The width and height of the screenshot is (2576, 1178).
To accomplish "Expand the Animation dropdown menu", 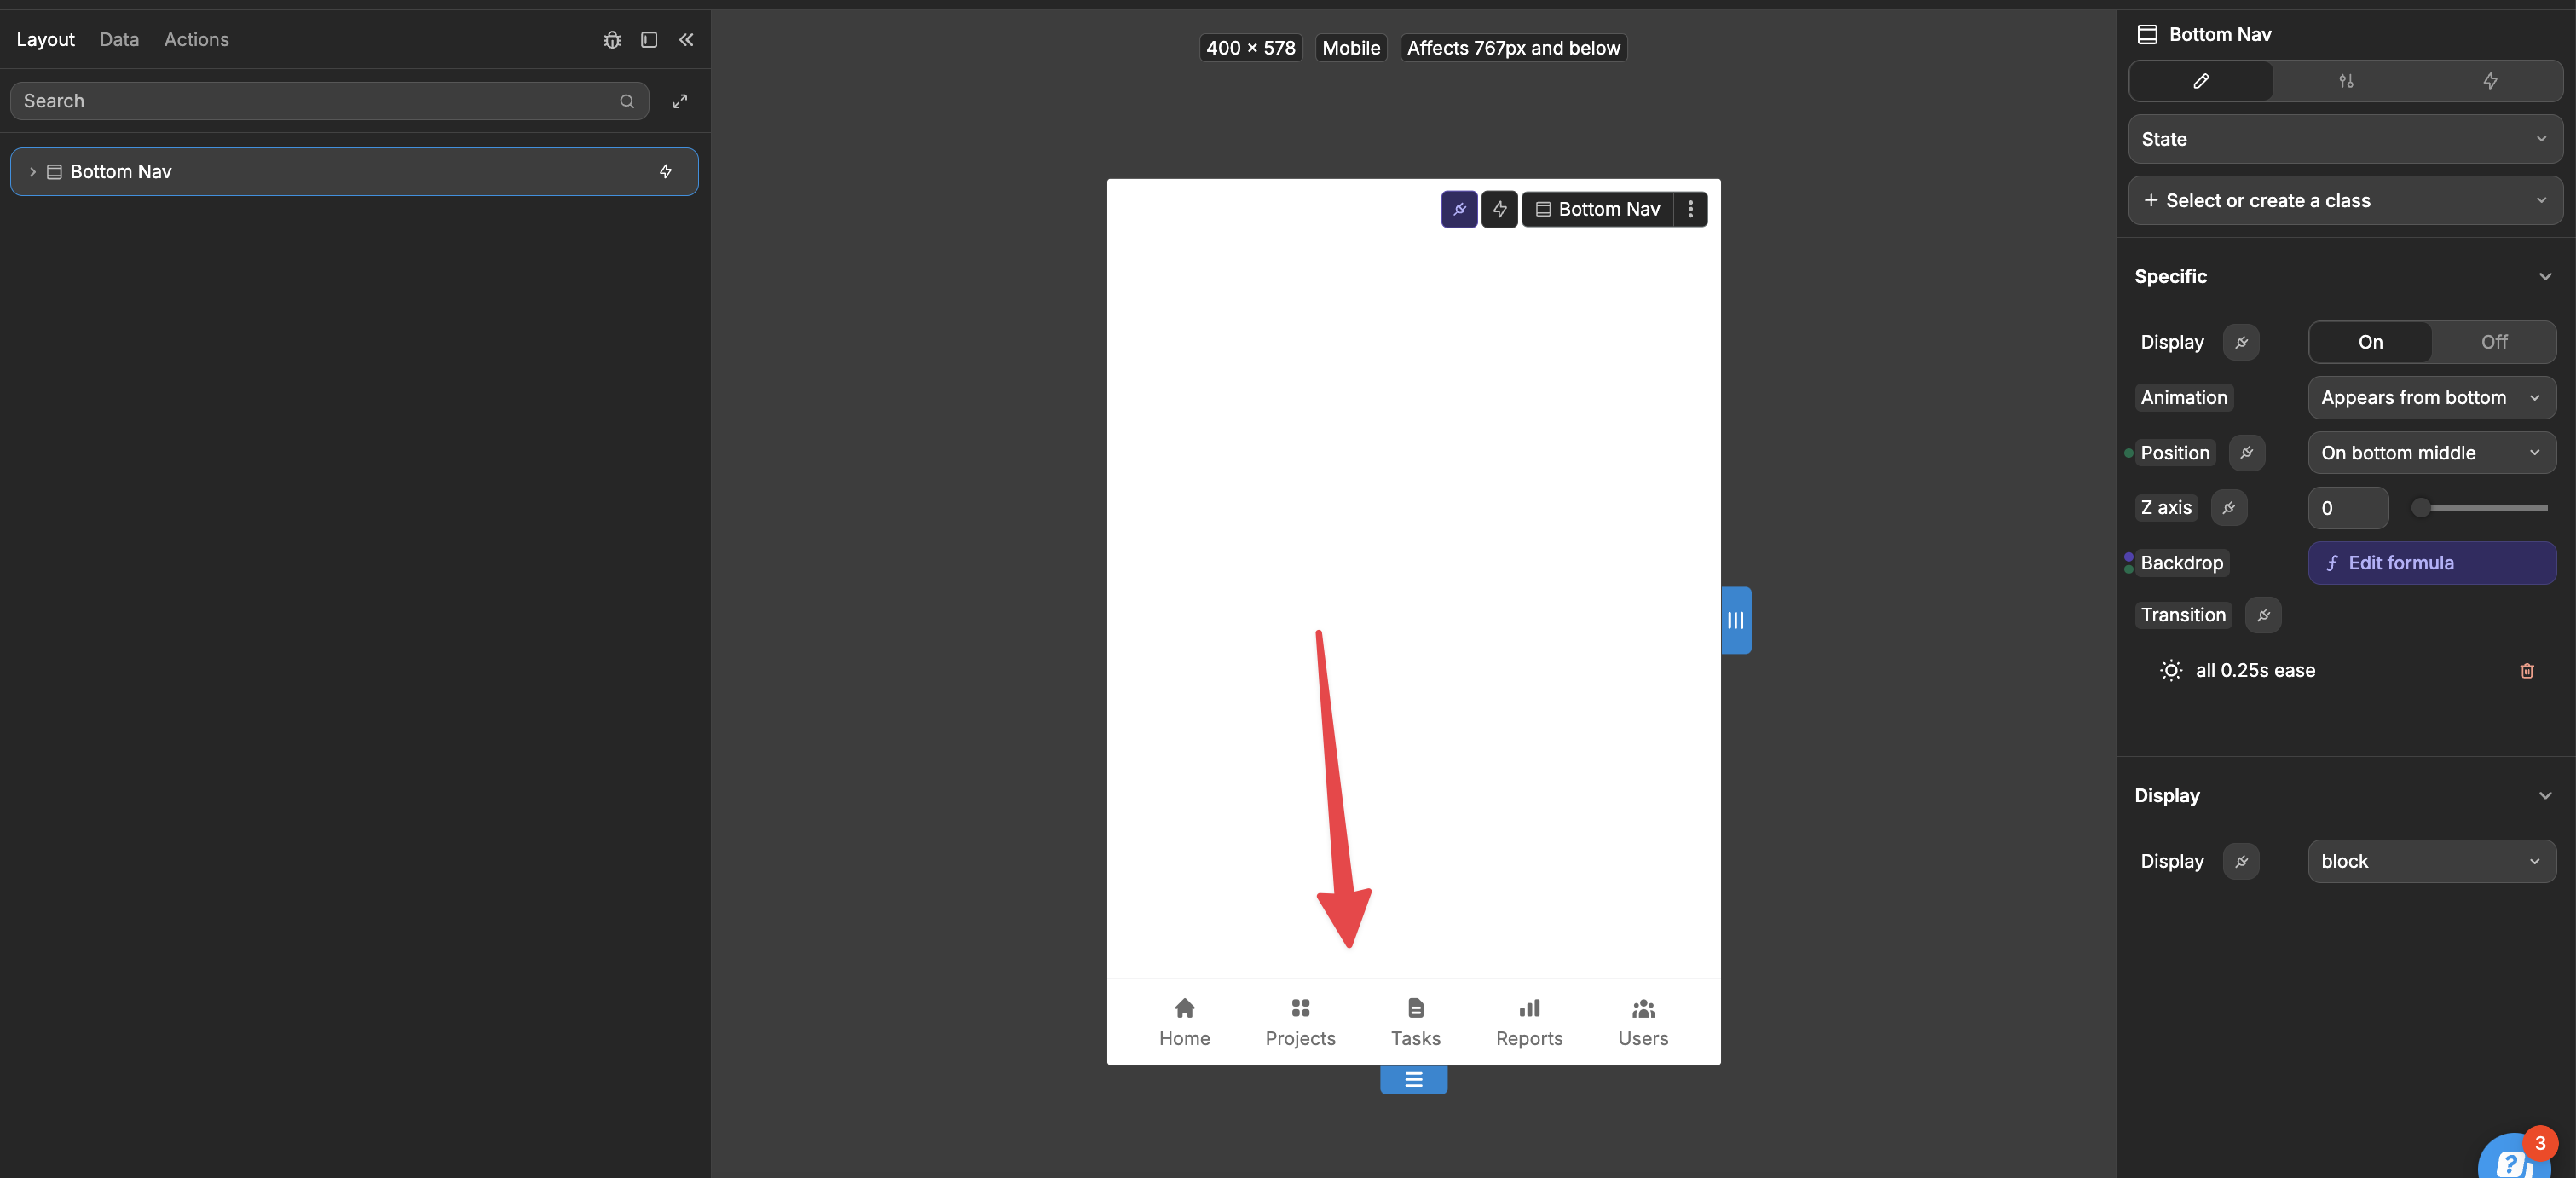I will pos(2429,397).
